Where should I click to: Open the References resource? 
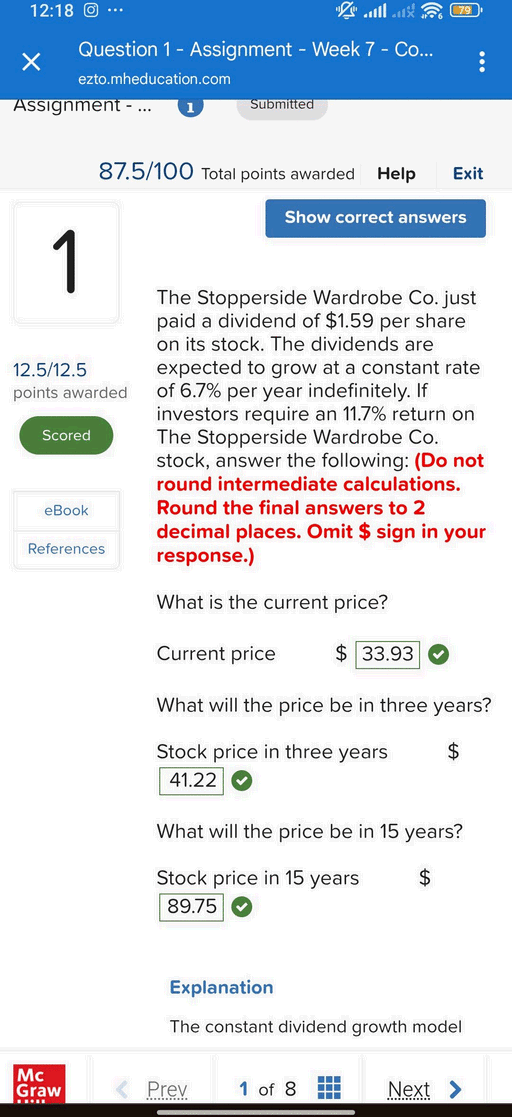click(66, 549)
